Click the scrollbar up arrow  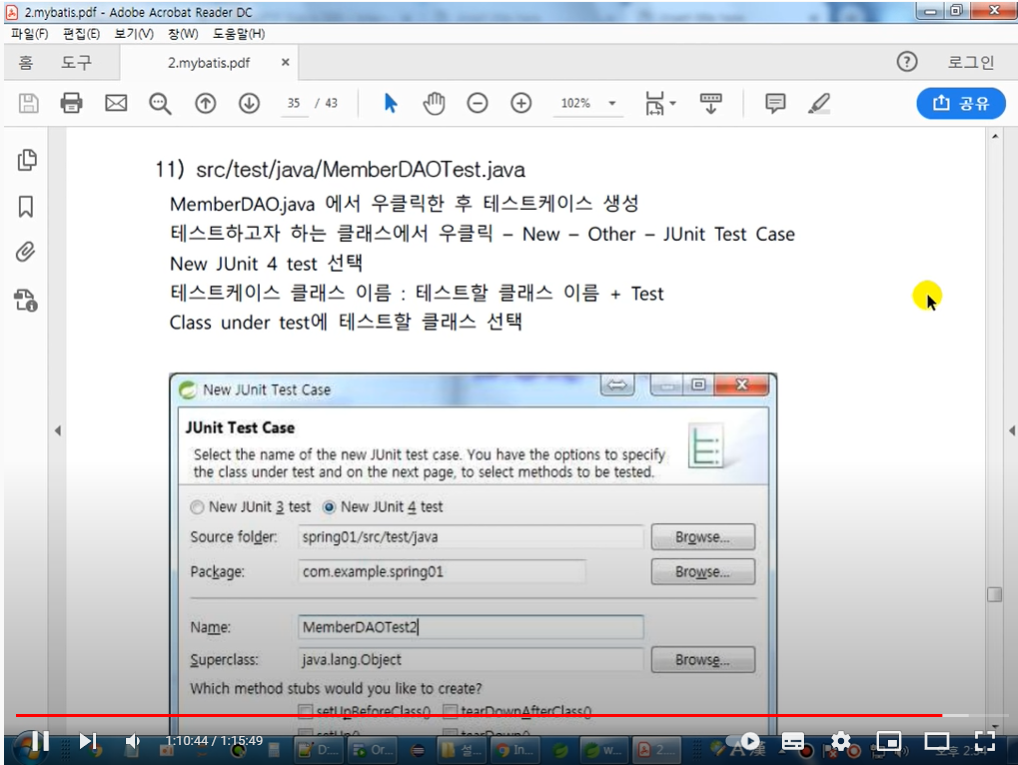point(995,137)
